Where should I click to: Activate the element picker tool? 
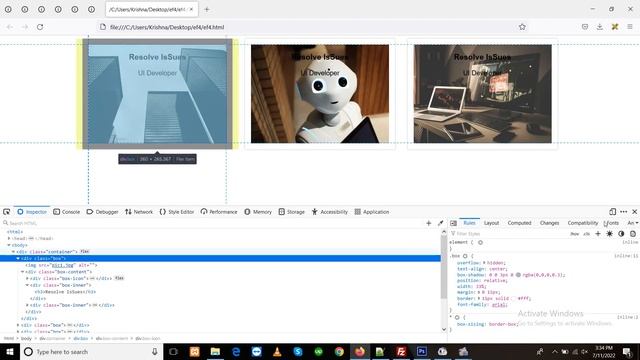point(7,211)
